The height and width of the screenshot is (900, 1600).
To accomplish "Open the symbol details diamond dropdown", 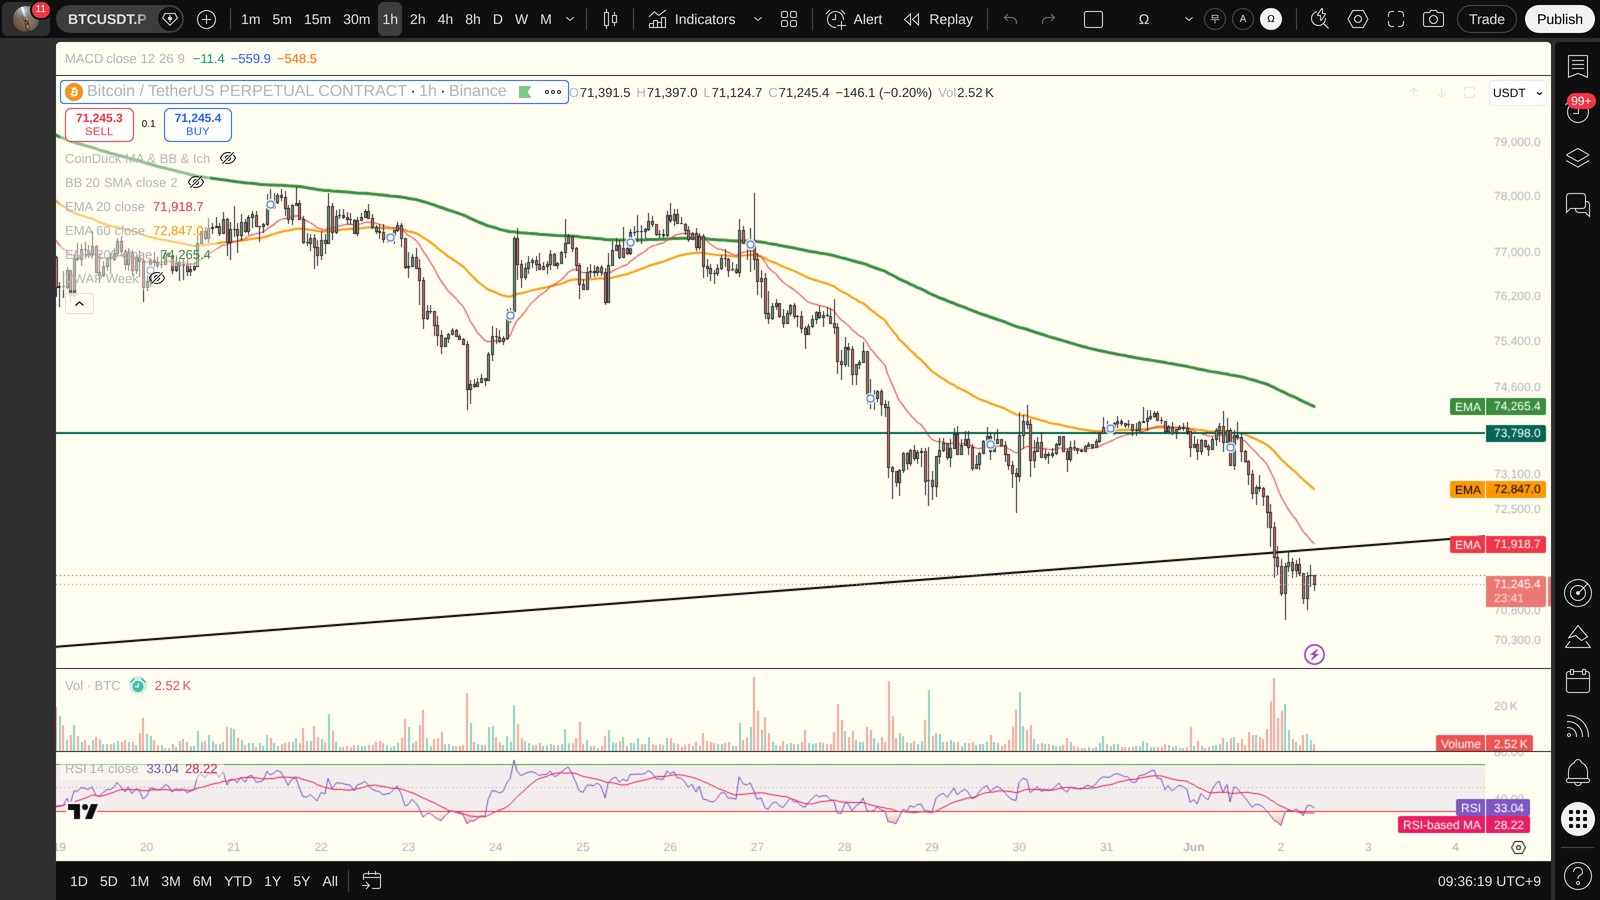I will pos(170,19).
